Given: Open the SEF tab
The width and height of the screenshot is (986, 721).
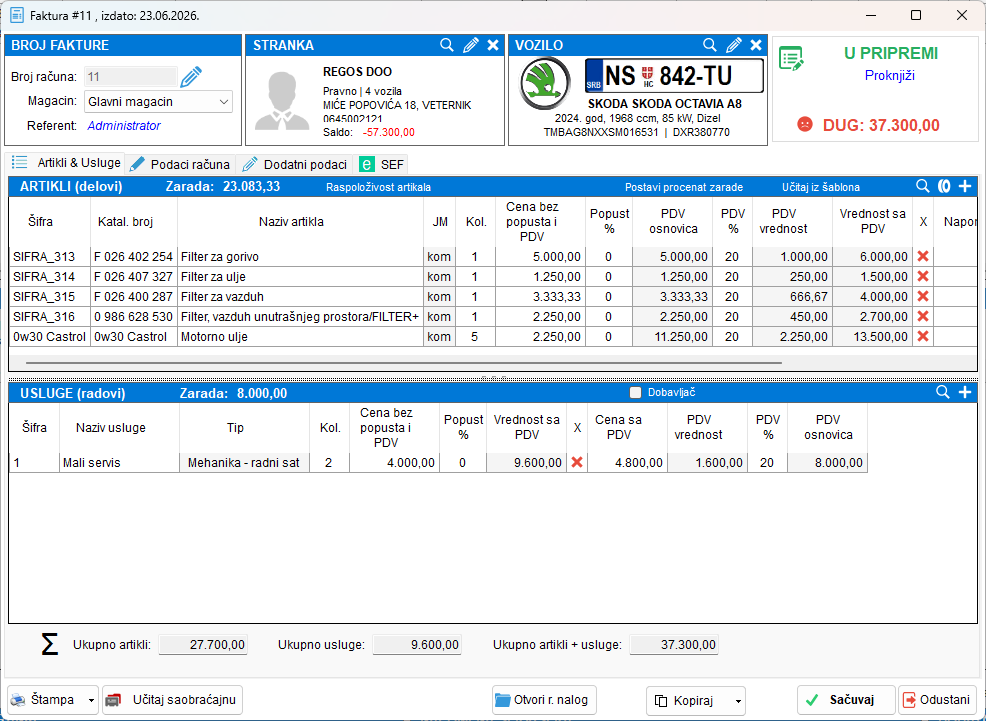Looking at the screenshot, I should click(381, 165).
